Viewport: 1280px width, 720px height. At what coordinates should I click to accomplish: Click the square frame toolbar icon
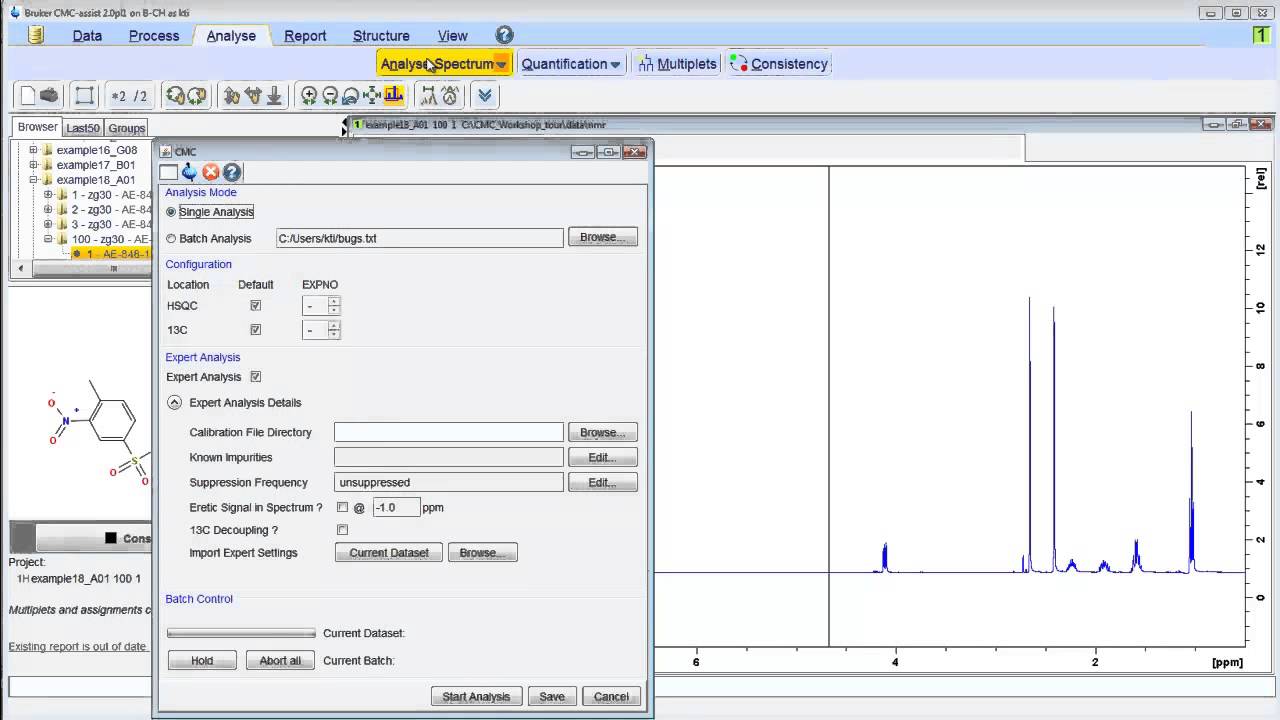pos(85,96)
